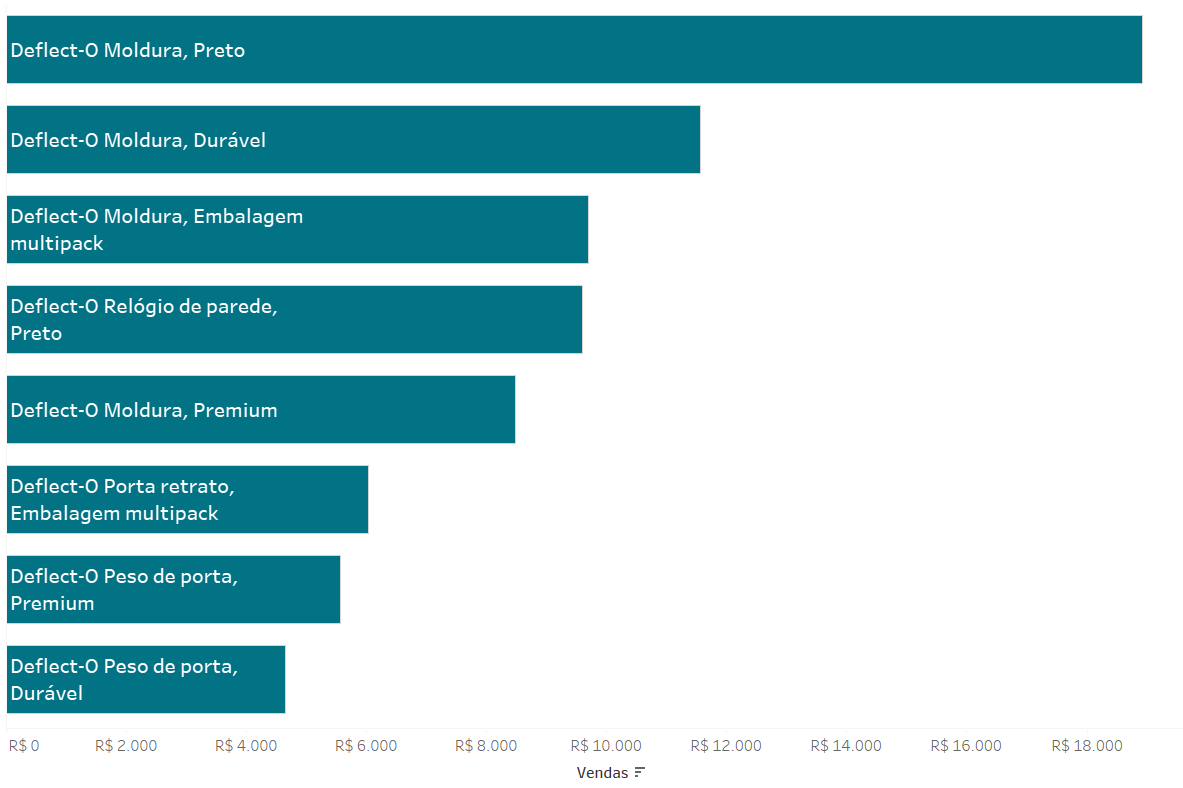The image size is (1183, 788).
Task: Select the Deflect-O Moldura, Premium bar
Action: (261, 409)
